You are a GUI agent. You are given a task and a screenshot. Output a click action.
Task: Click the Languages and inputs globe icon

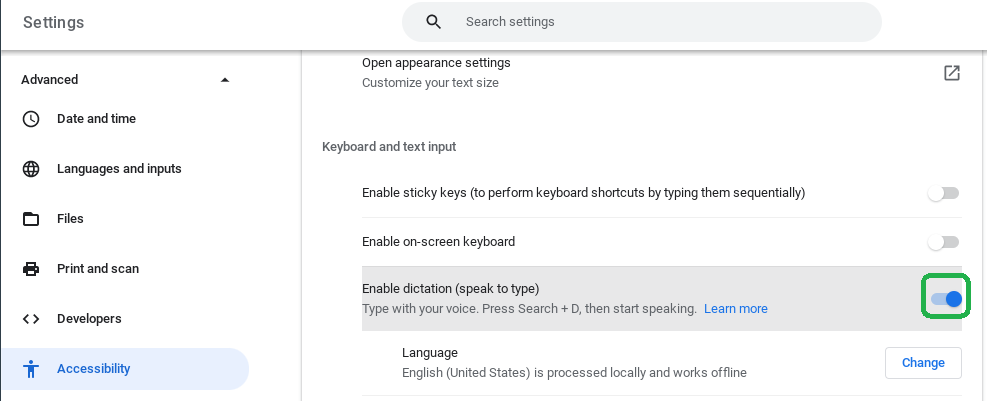coord(31,169)
